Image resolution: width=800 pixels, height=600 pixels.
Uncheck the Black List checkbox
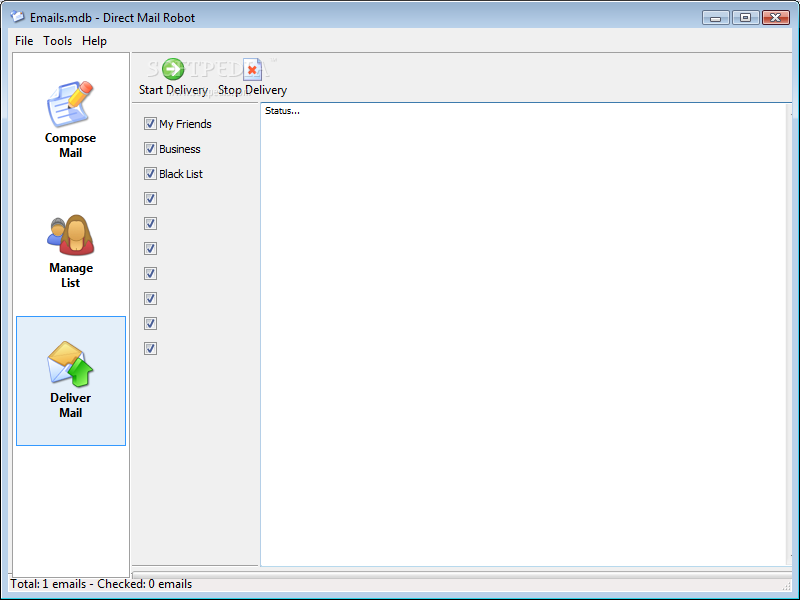click(150, 173)
